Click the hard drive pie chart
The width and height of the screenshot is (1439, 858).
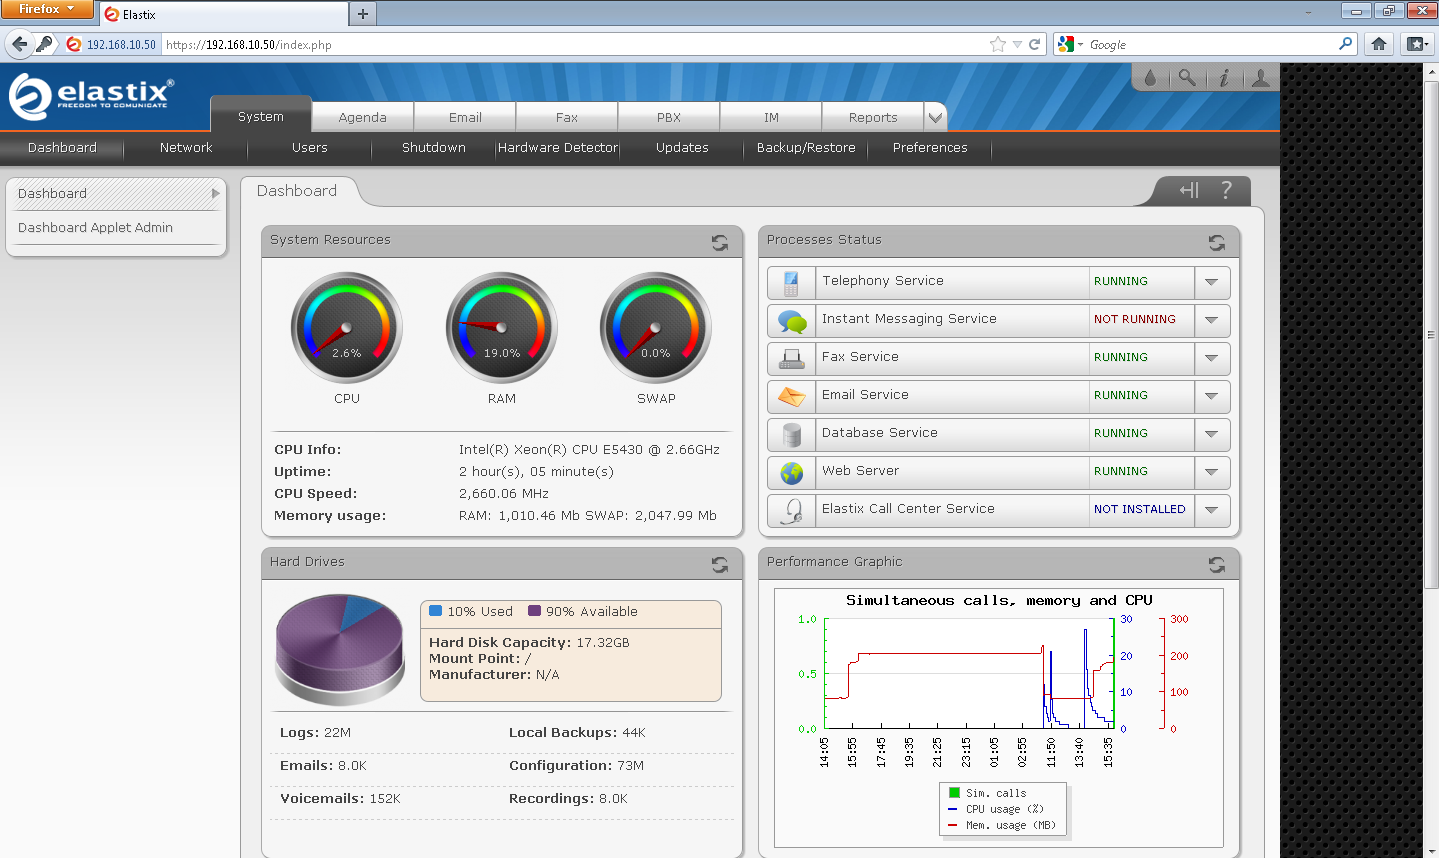click(x=340, y=648)
